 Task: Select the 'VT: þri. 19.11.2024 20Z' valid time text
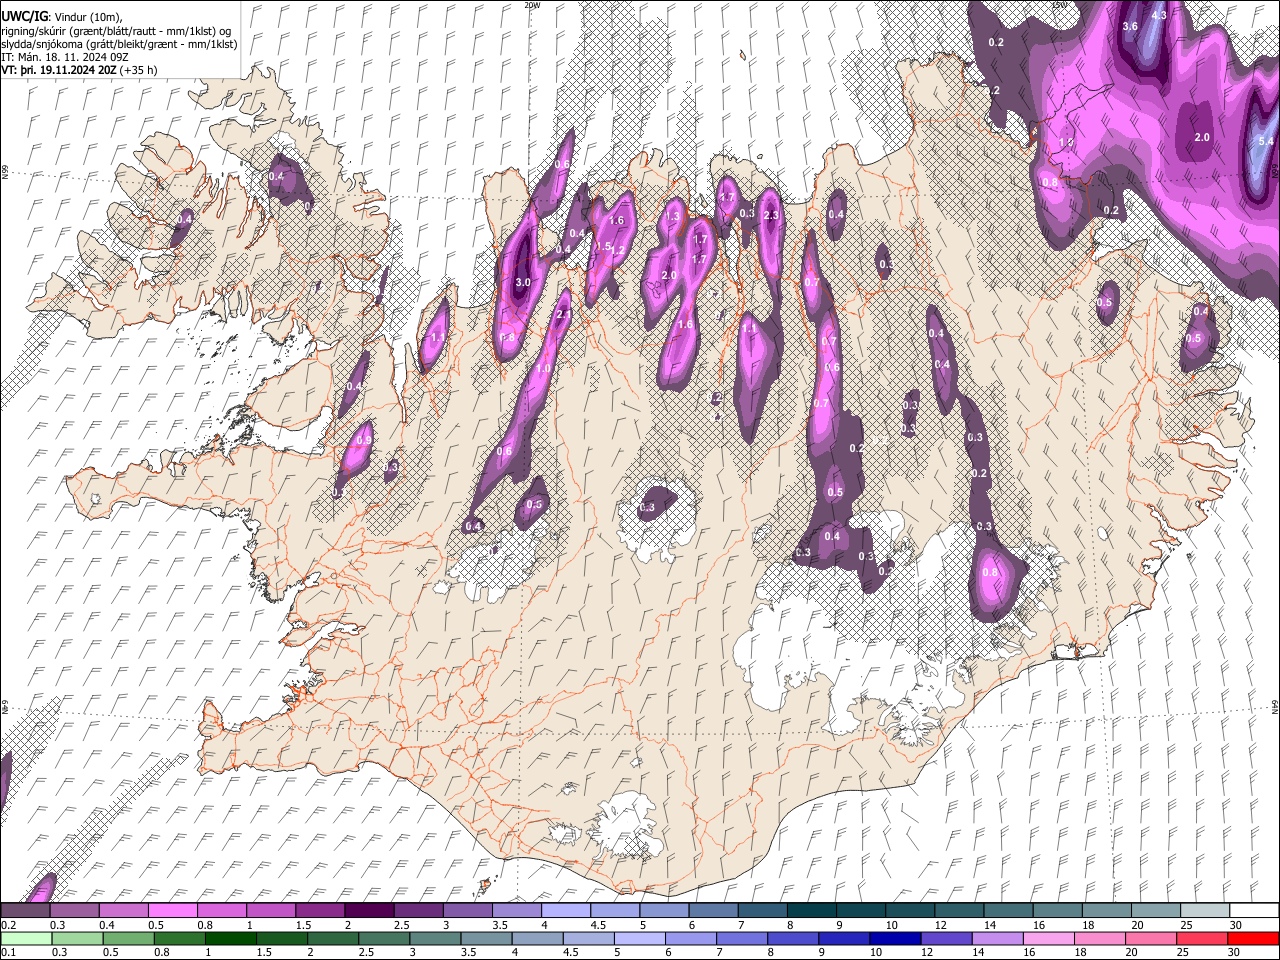[58, 70]
